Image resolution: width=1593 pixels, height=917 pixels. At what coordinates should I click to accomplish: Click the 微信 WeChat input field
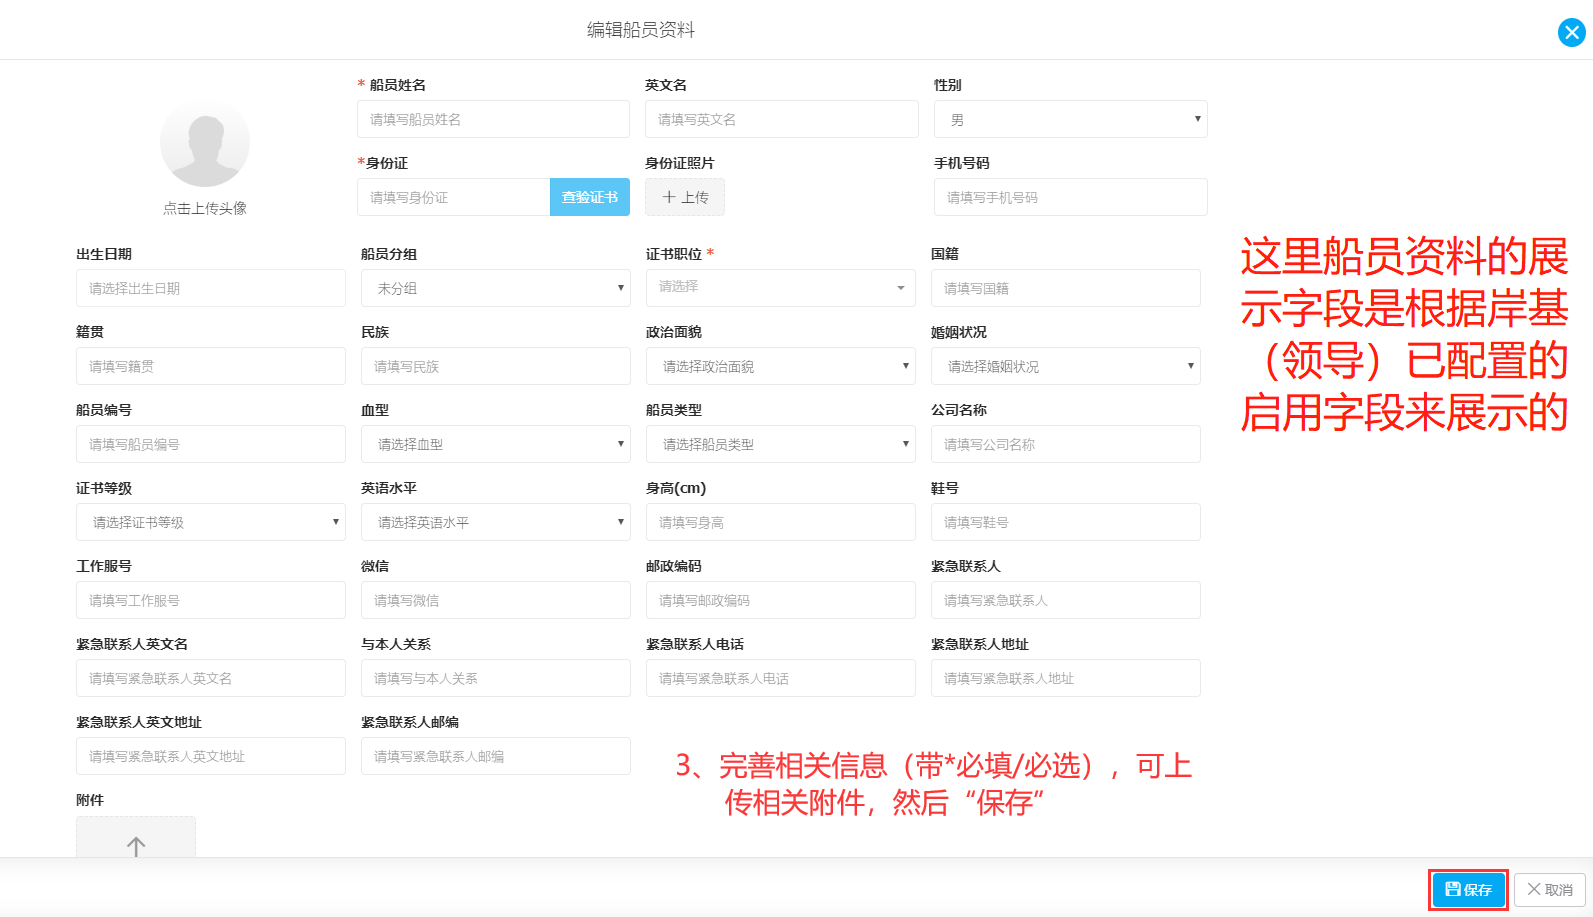click(x=496, y=600)
